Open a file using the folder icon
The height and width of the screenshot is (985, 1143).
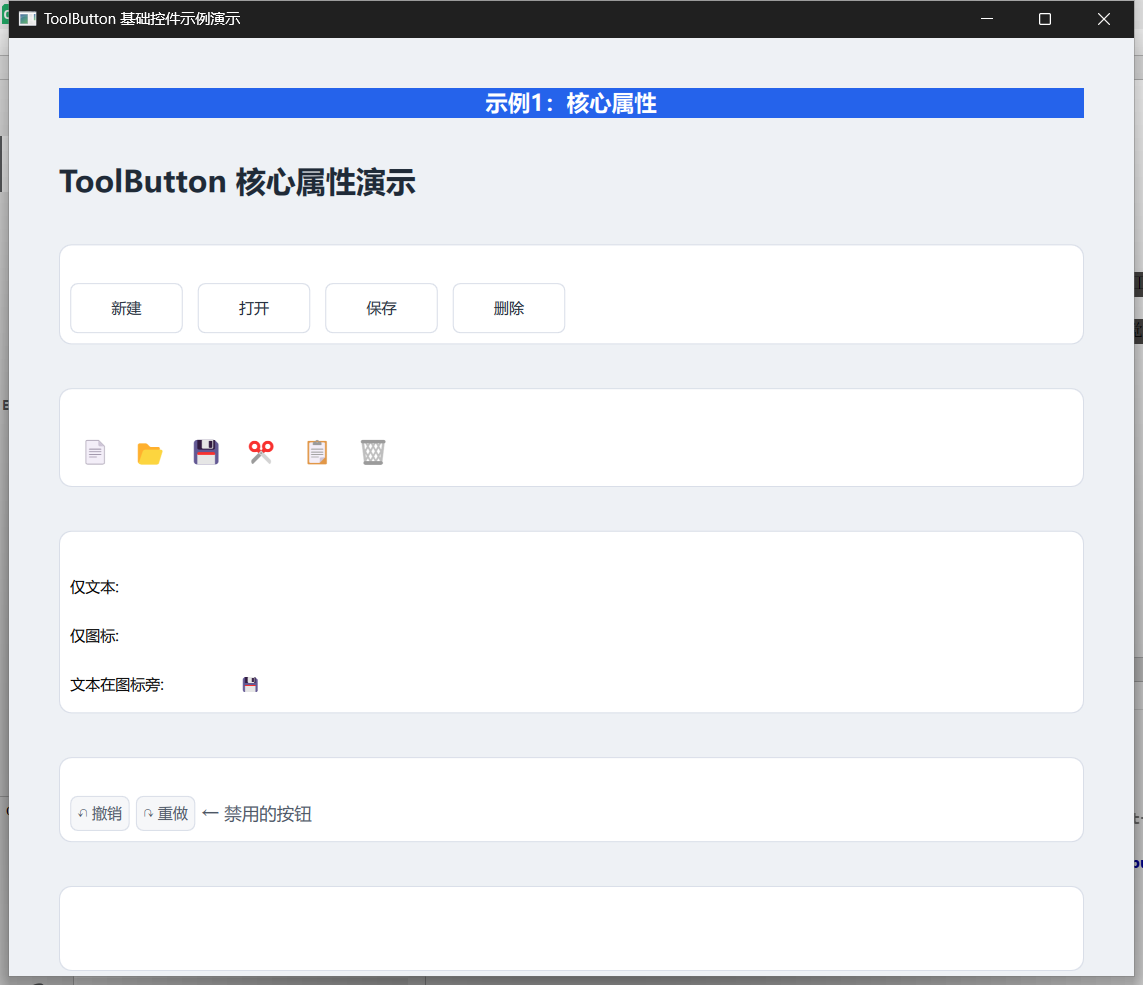pyautogui.click(x=150, y=451)
